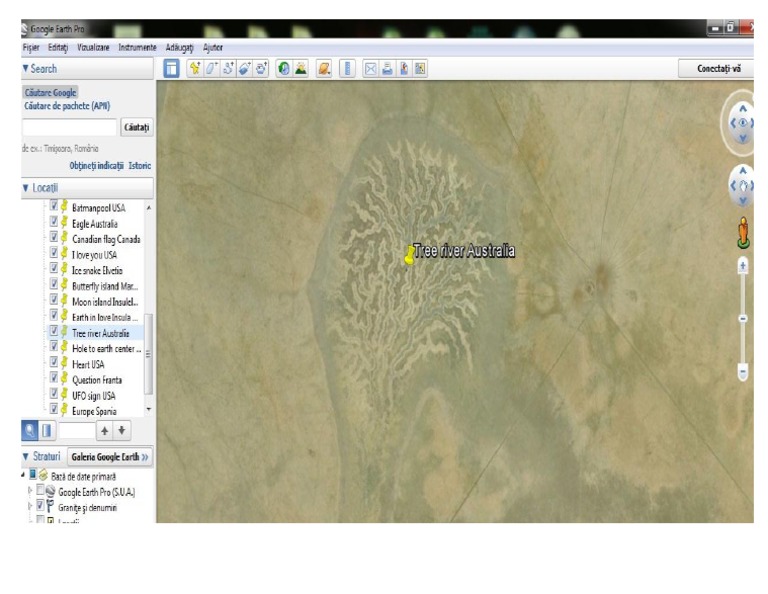
Task: Click the yellow Tree river Australia pushpin on map
Action: click(409, 256)
